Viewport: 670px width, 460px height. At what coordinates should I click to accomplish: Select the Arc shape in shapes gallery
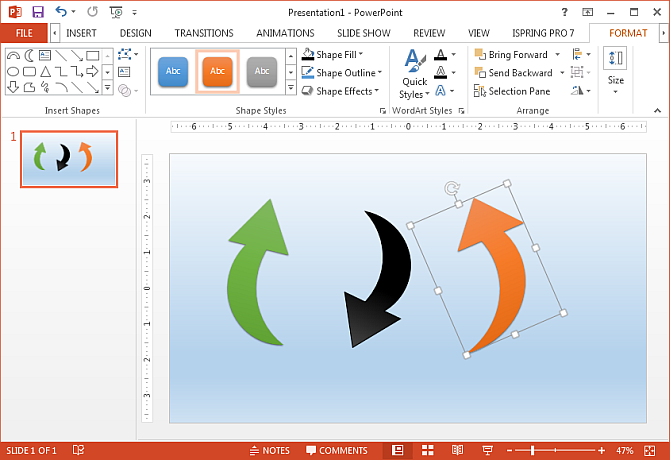[13, 56]
